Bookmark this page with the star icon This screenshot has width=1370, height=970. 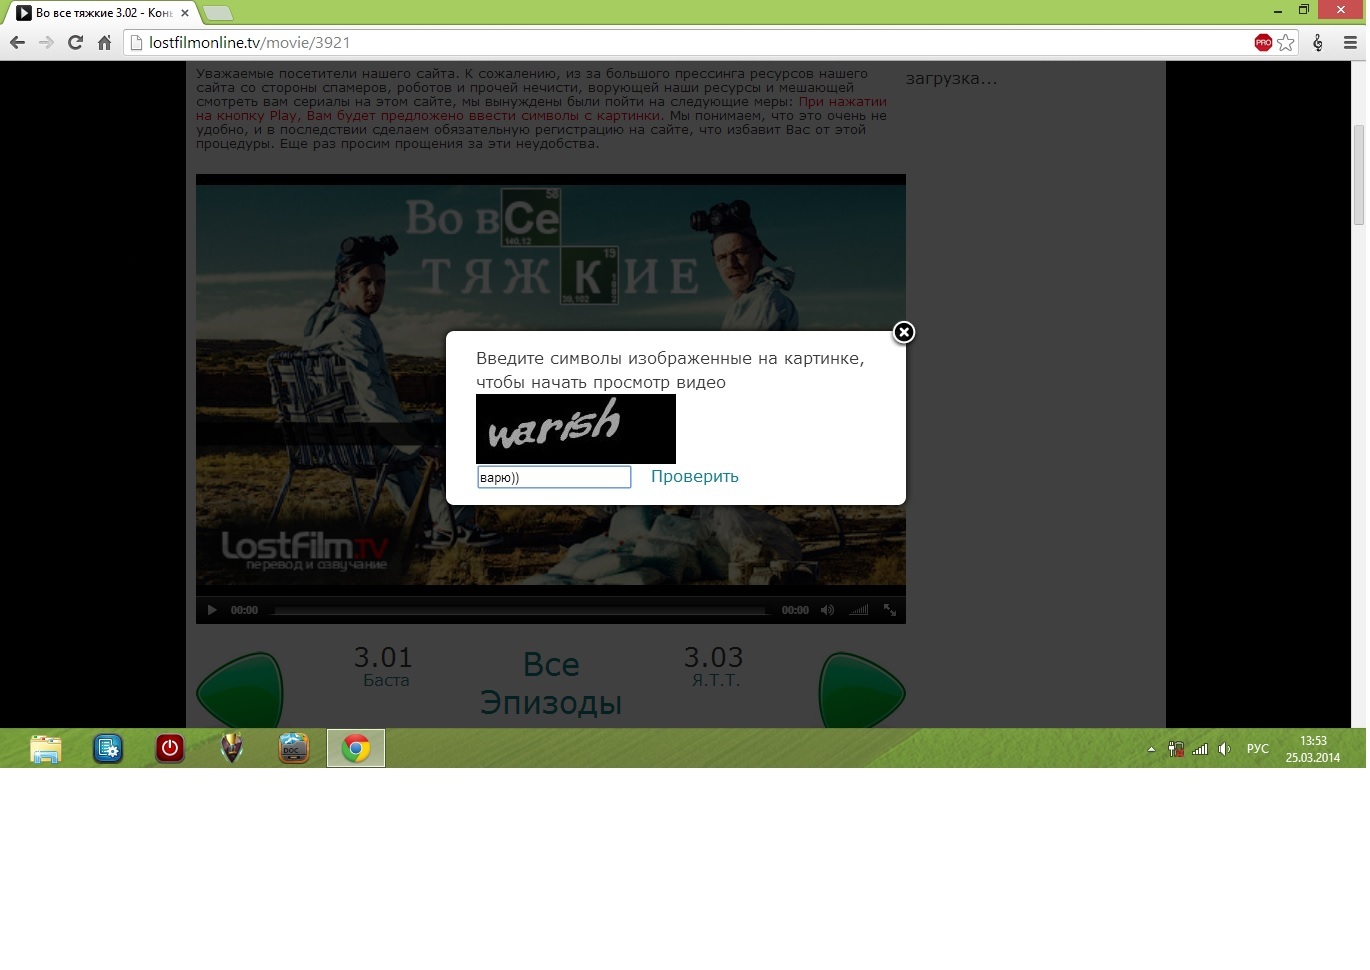point(1286,43)
